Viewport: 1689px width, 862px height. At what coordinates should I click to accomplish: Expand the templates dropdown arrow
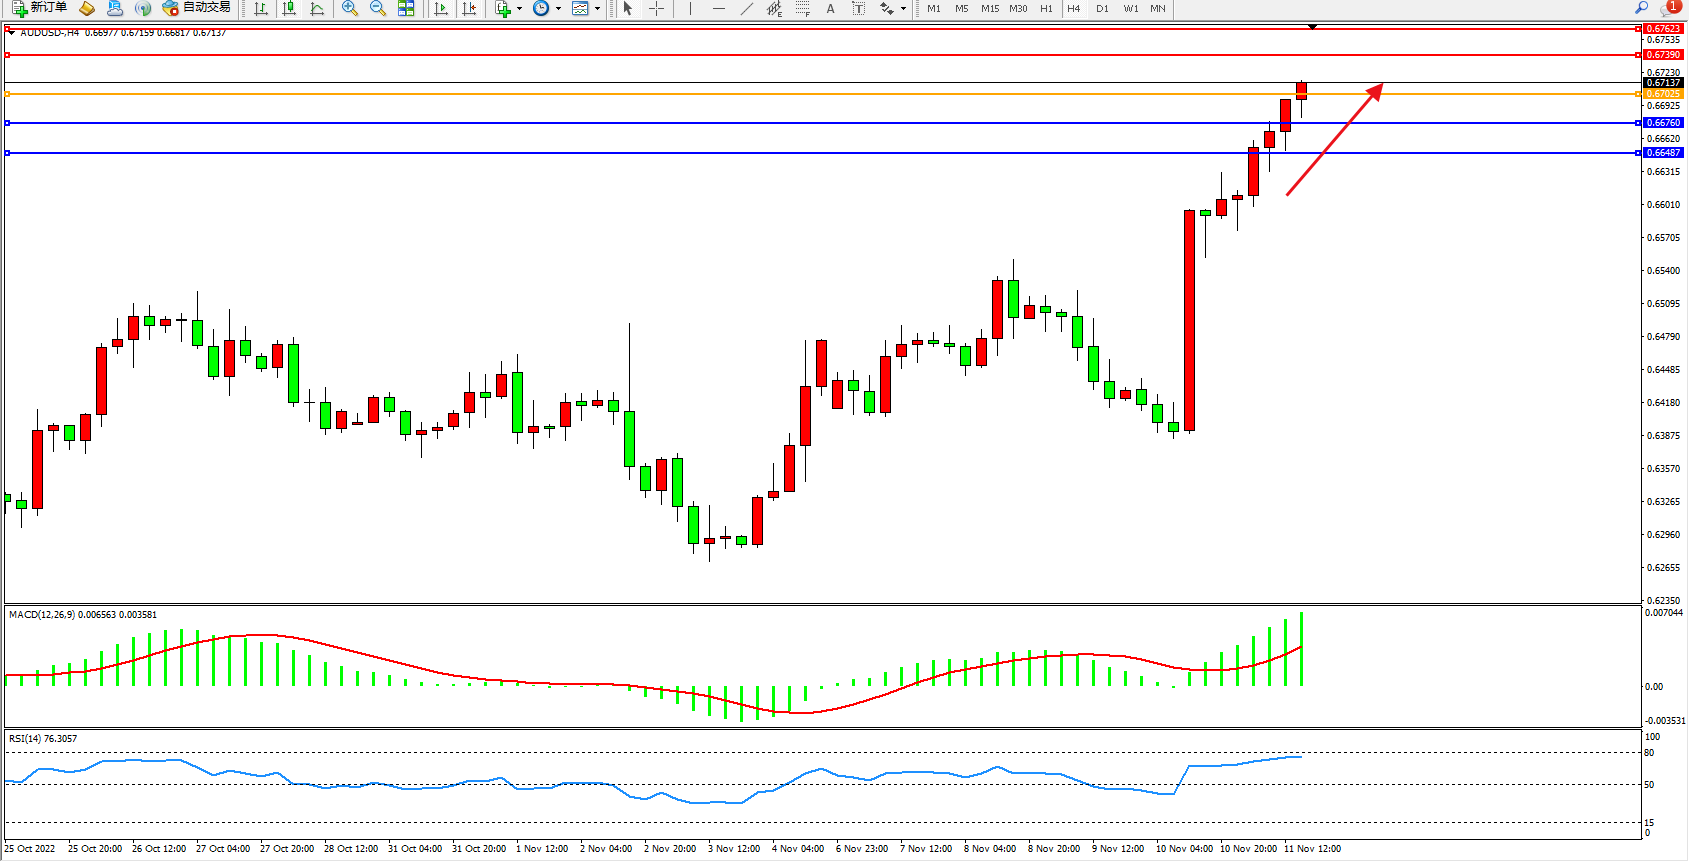[598, 9]
